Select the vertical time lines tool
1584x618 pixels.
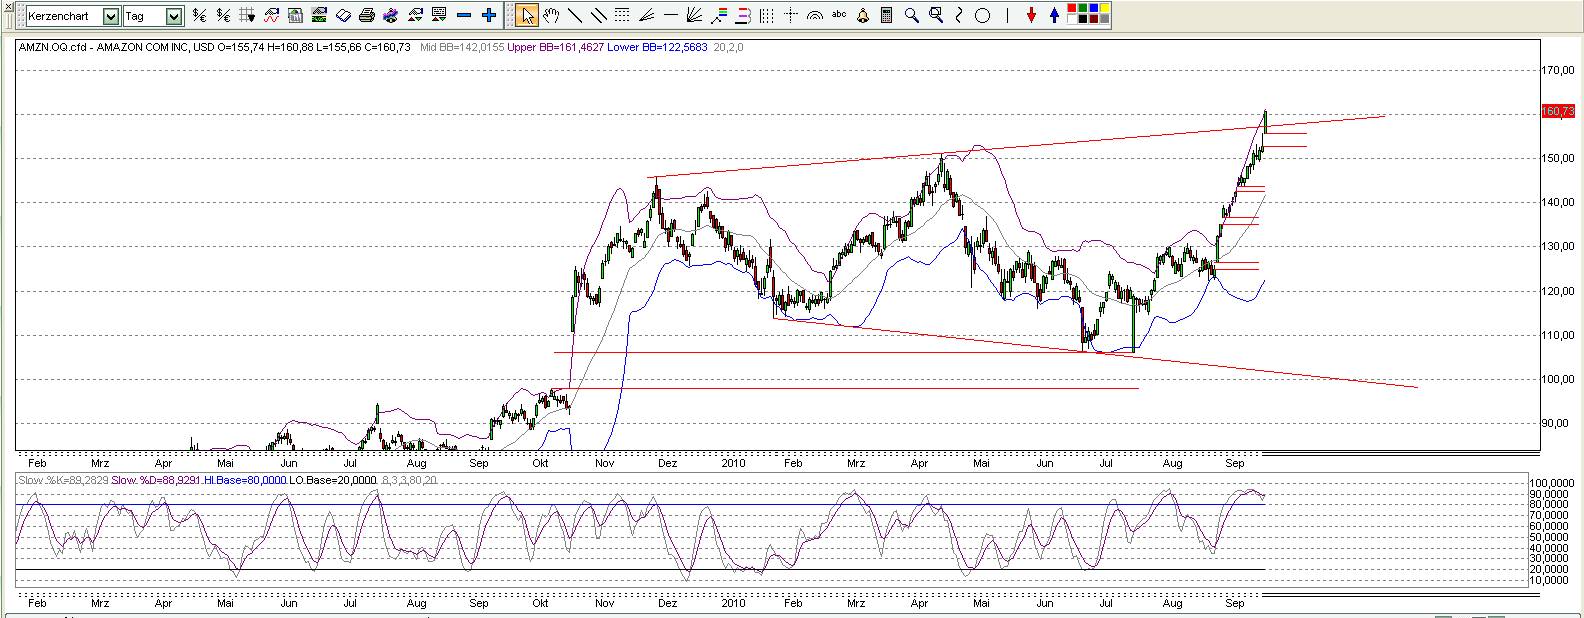767,15
